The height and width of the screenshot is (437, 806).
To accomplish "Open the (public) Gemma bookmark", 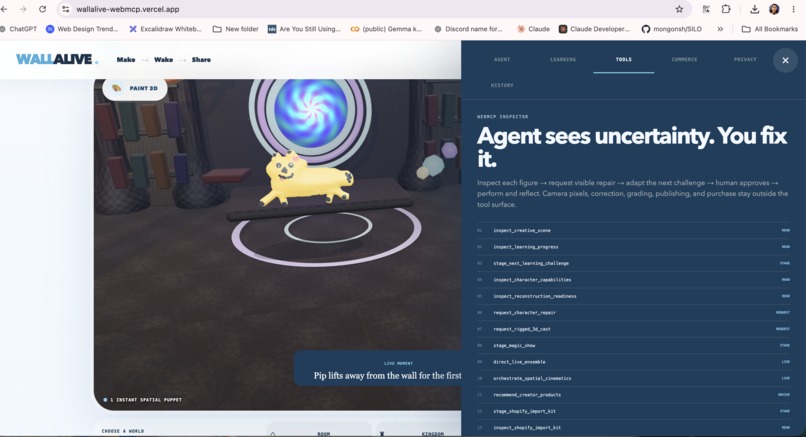I will [x=386, y=29].
